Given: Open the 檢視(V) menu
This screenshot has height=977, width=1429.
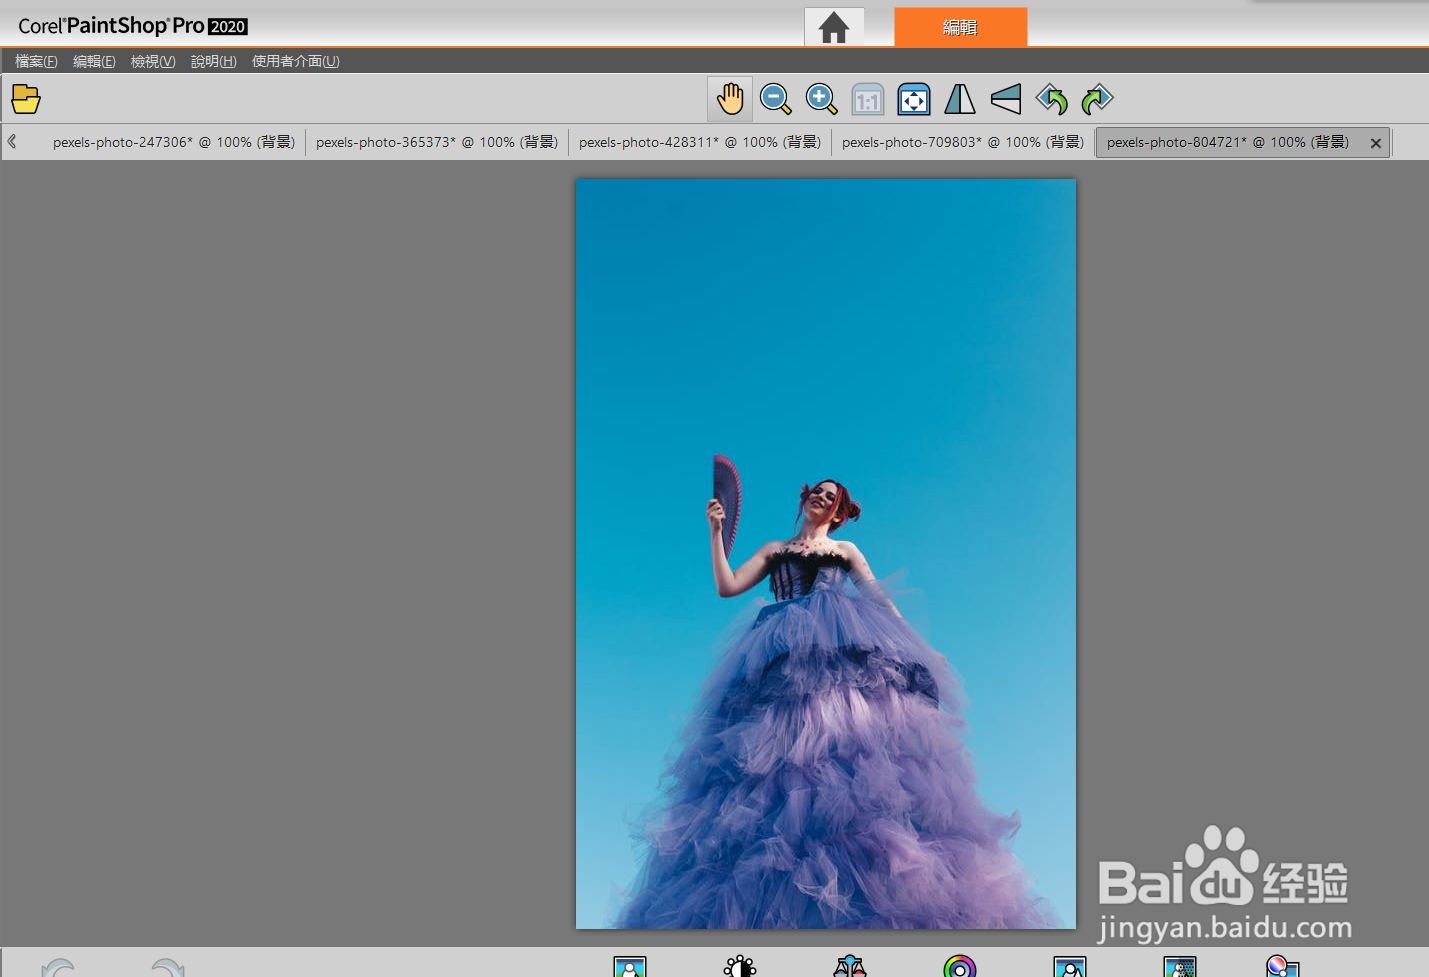Looking at the screenshot, I should tap(153, 61).
